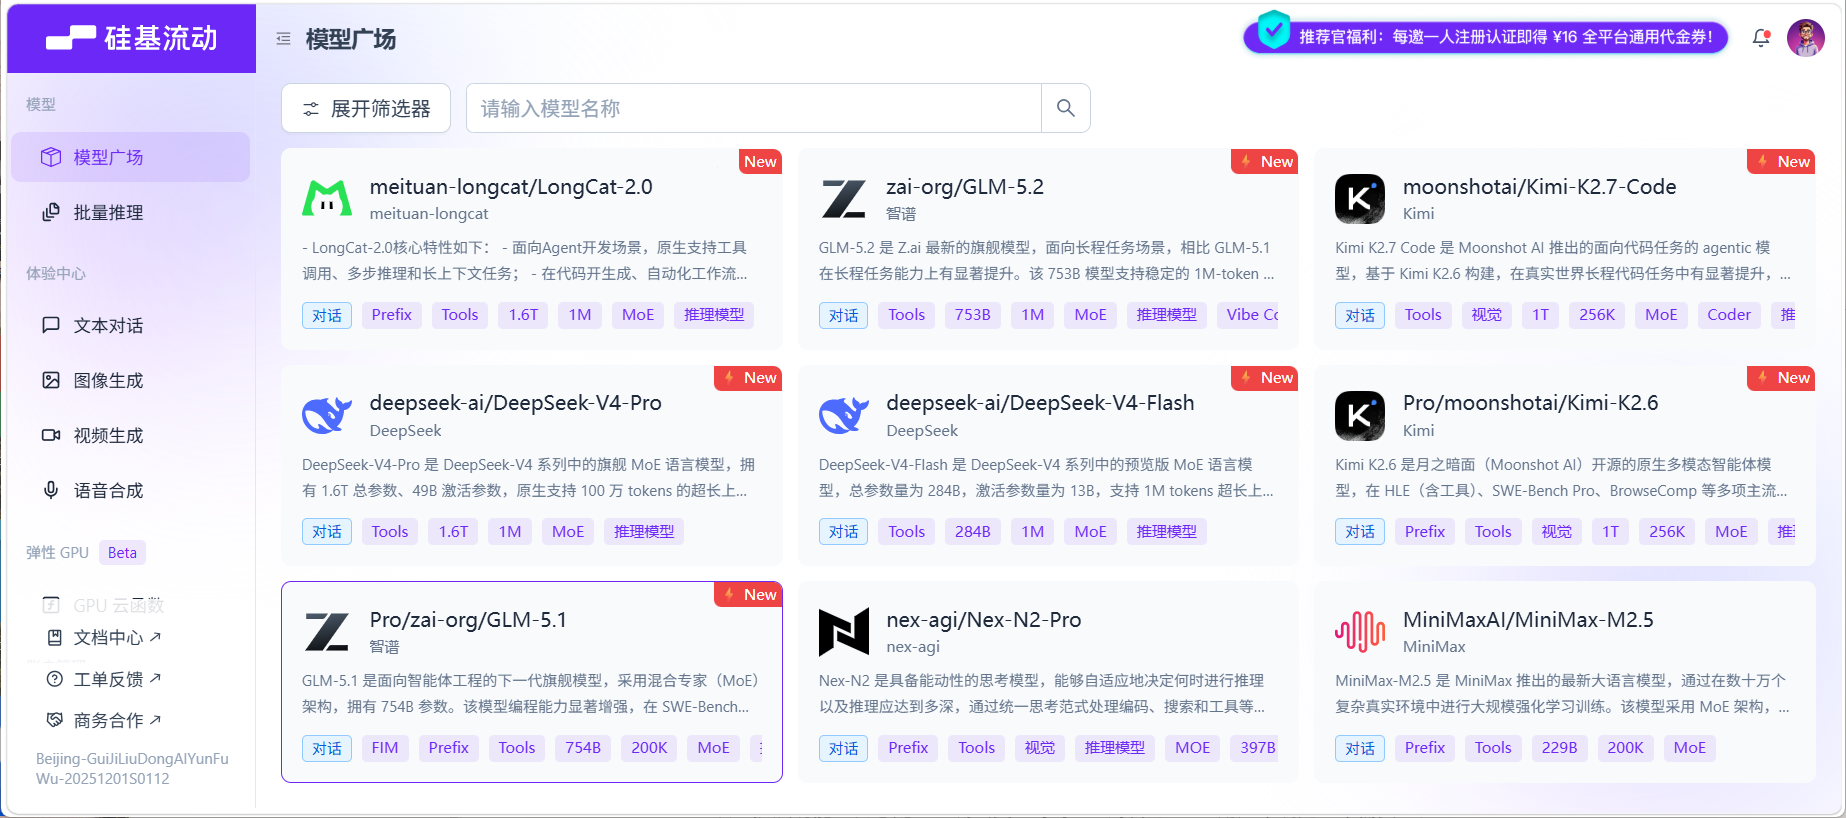This screenshot has height=818, width=1846.
Task: Open 文本对话 in the sidebar
Action: (x=131, y=325)
